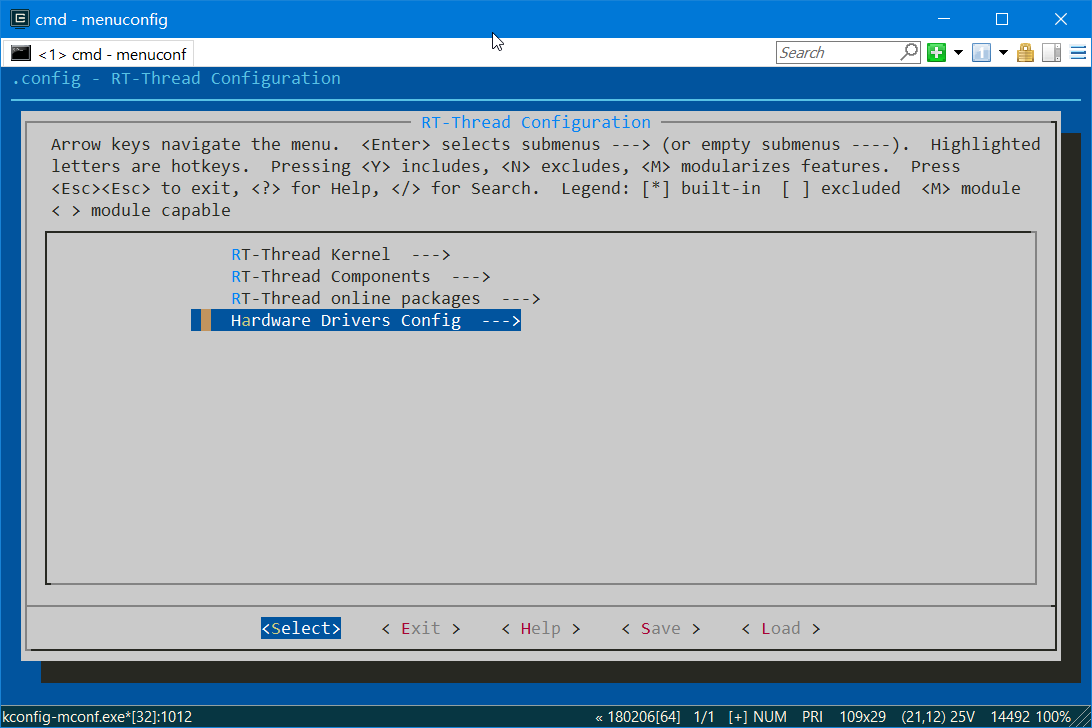Click the 14492 PID status entry
The width and height of the screenshot is (1092, 728).
point(1010,717)
